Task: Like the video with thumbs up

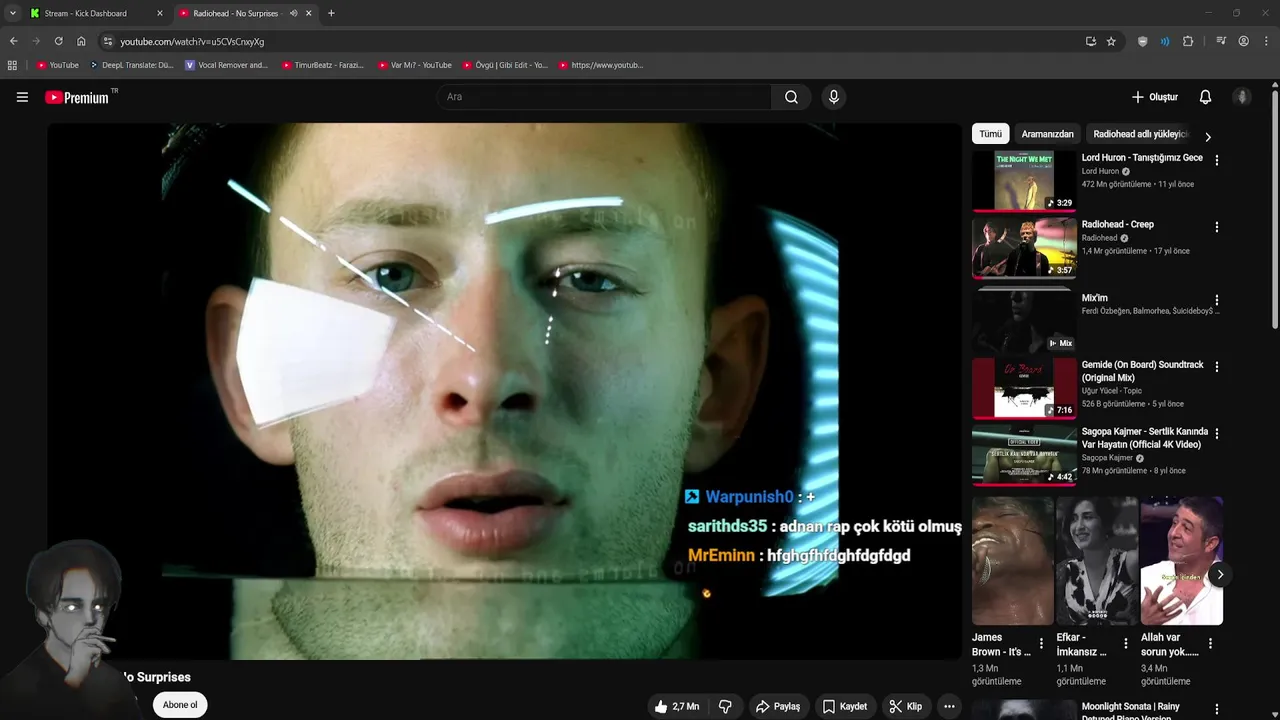Action: pos(677,706)
